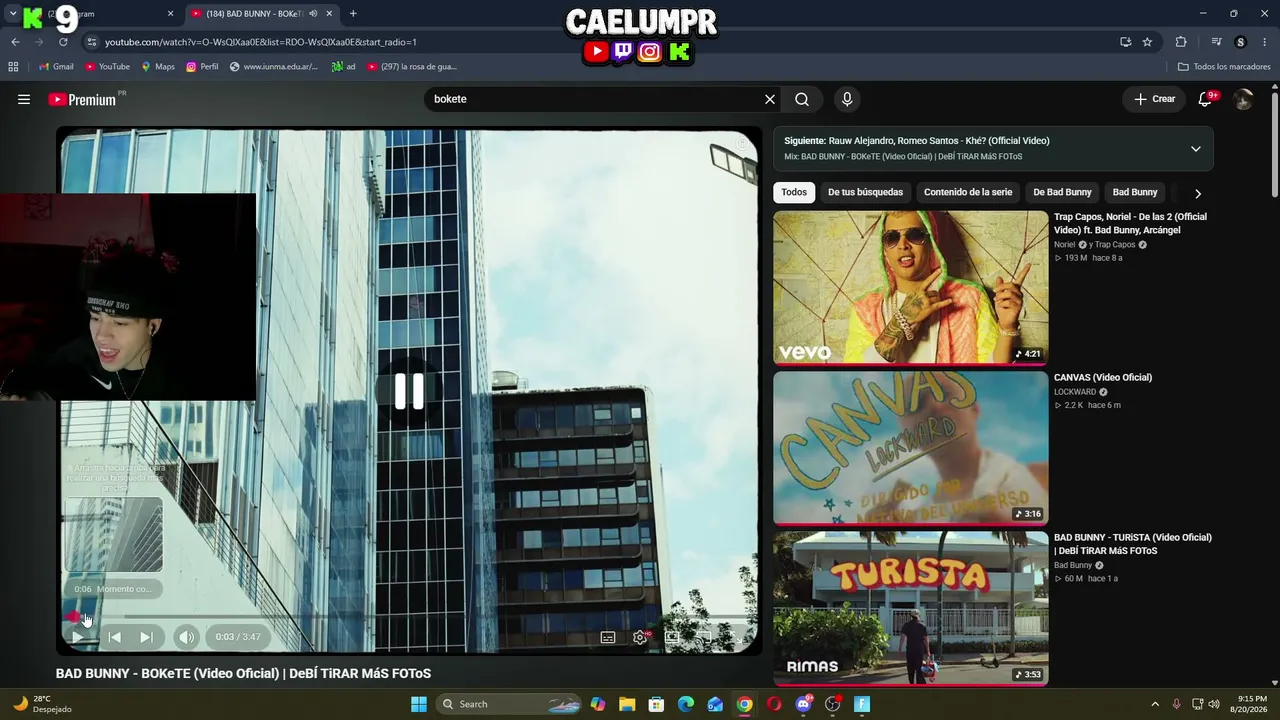Open the account avatar menu
1280x720 pixels.
[1243, 99]
